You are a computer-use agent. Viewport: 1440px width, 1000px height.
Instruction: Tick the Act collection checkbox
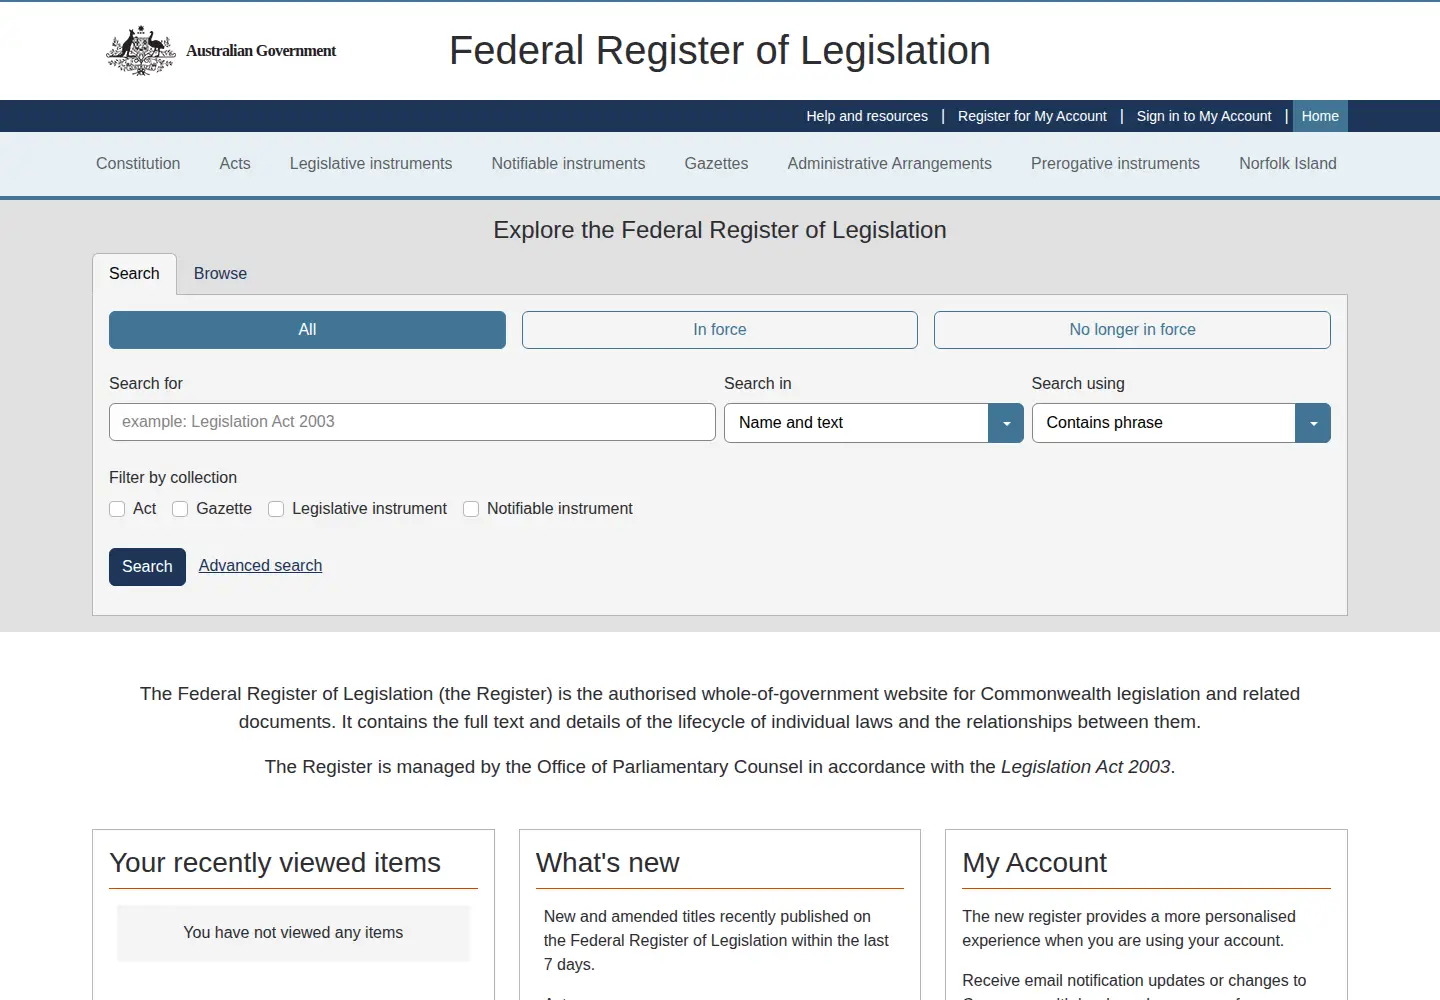pyautogui.click(x=117, y=509)
